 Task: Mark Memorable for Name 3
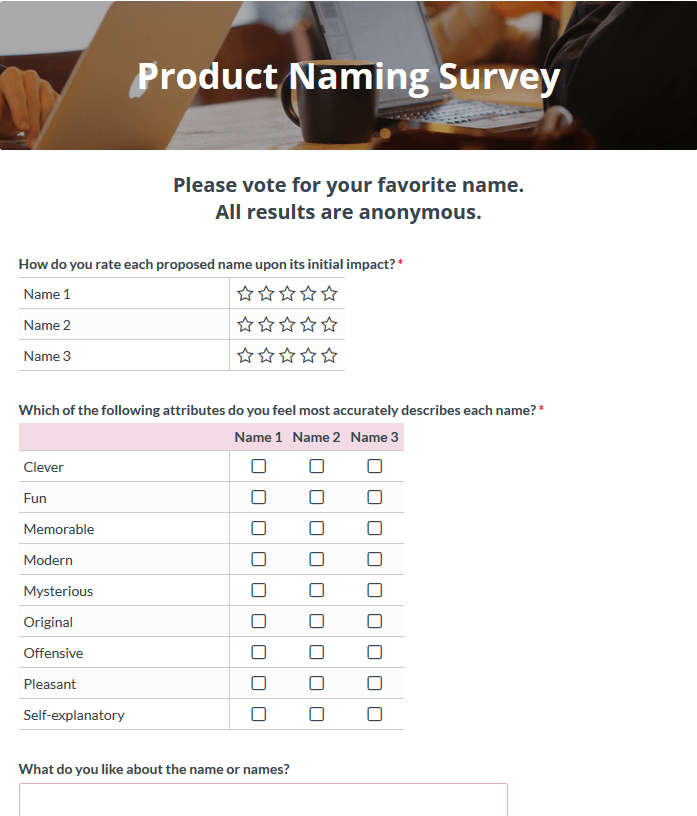[x=375, y=528]
